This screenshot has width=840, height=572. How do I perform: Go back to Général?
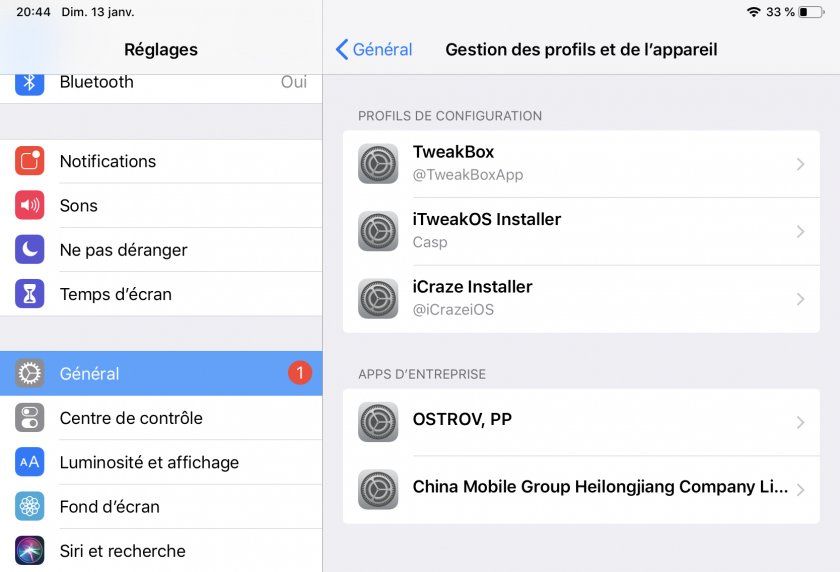[x=374, y=50]
